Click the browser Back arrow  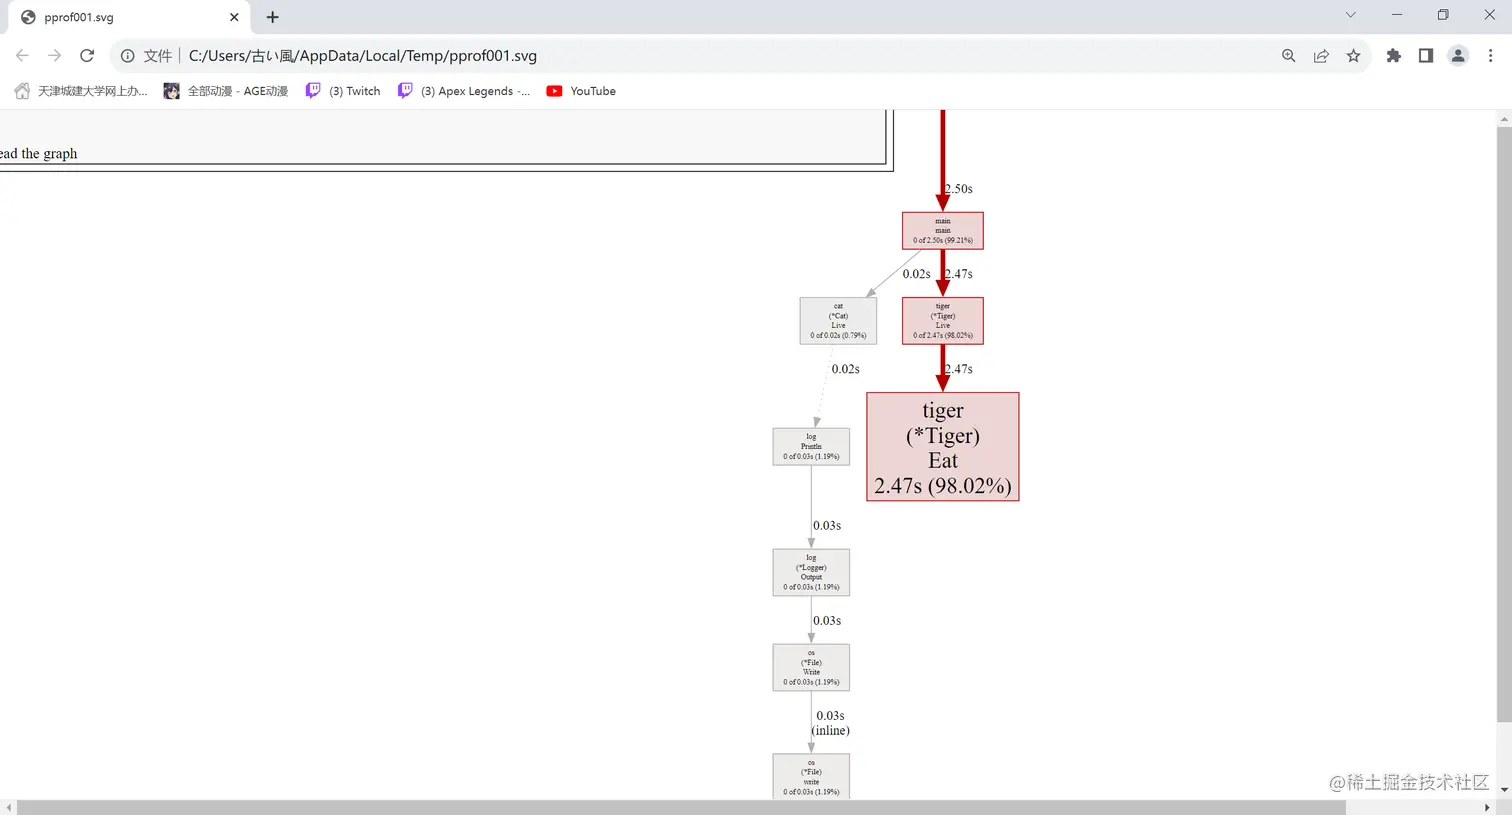[x=22, y=56]
